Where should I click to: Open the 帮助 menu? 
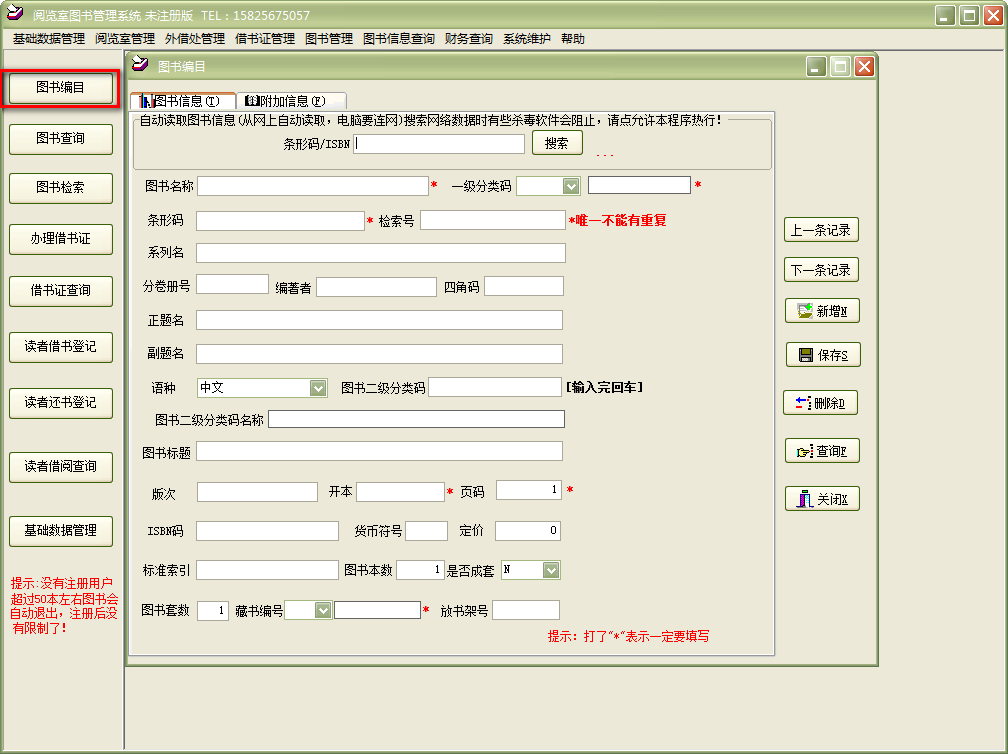click(573, 39)
